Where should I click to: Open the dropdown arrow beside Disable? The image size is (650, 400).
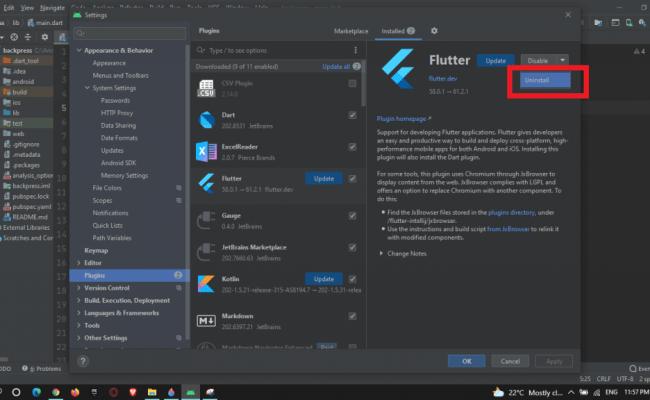click(563, 61)
